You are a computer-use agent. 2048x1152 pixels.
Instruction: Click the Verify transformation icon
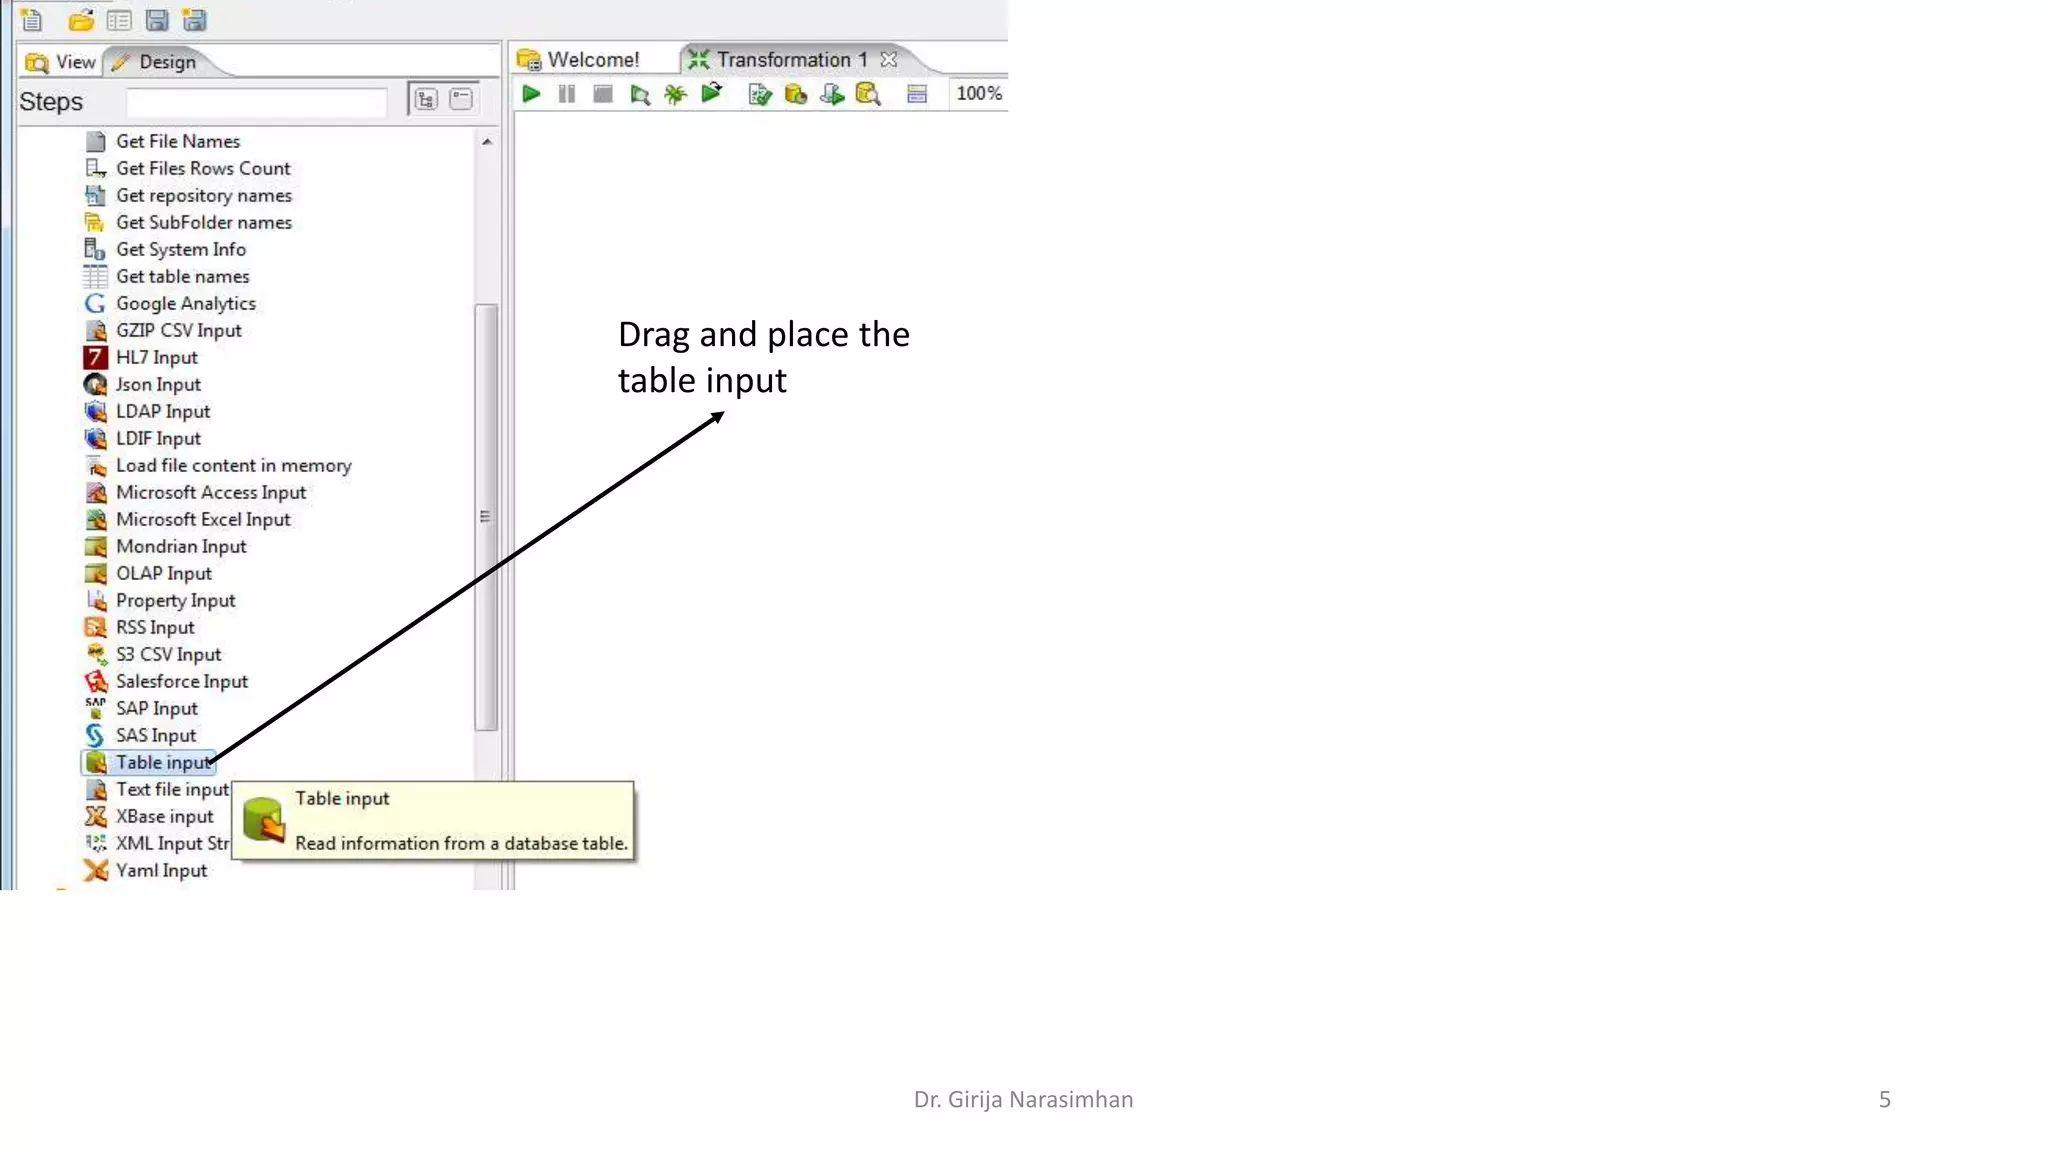760,95
